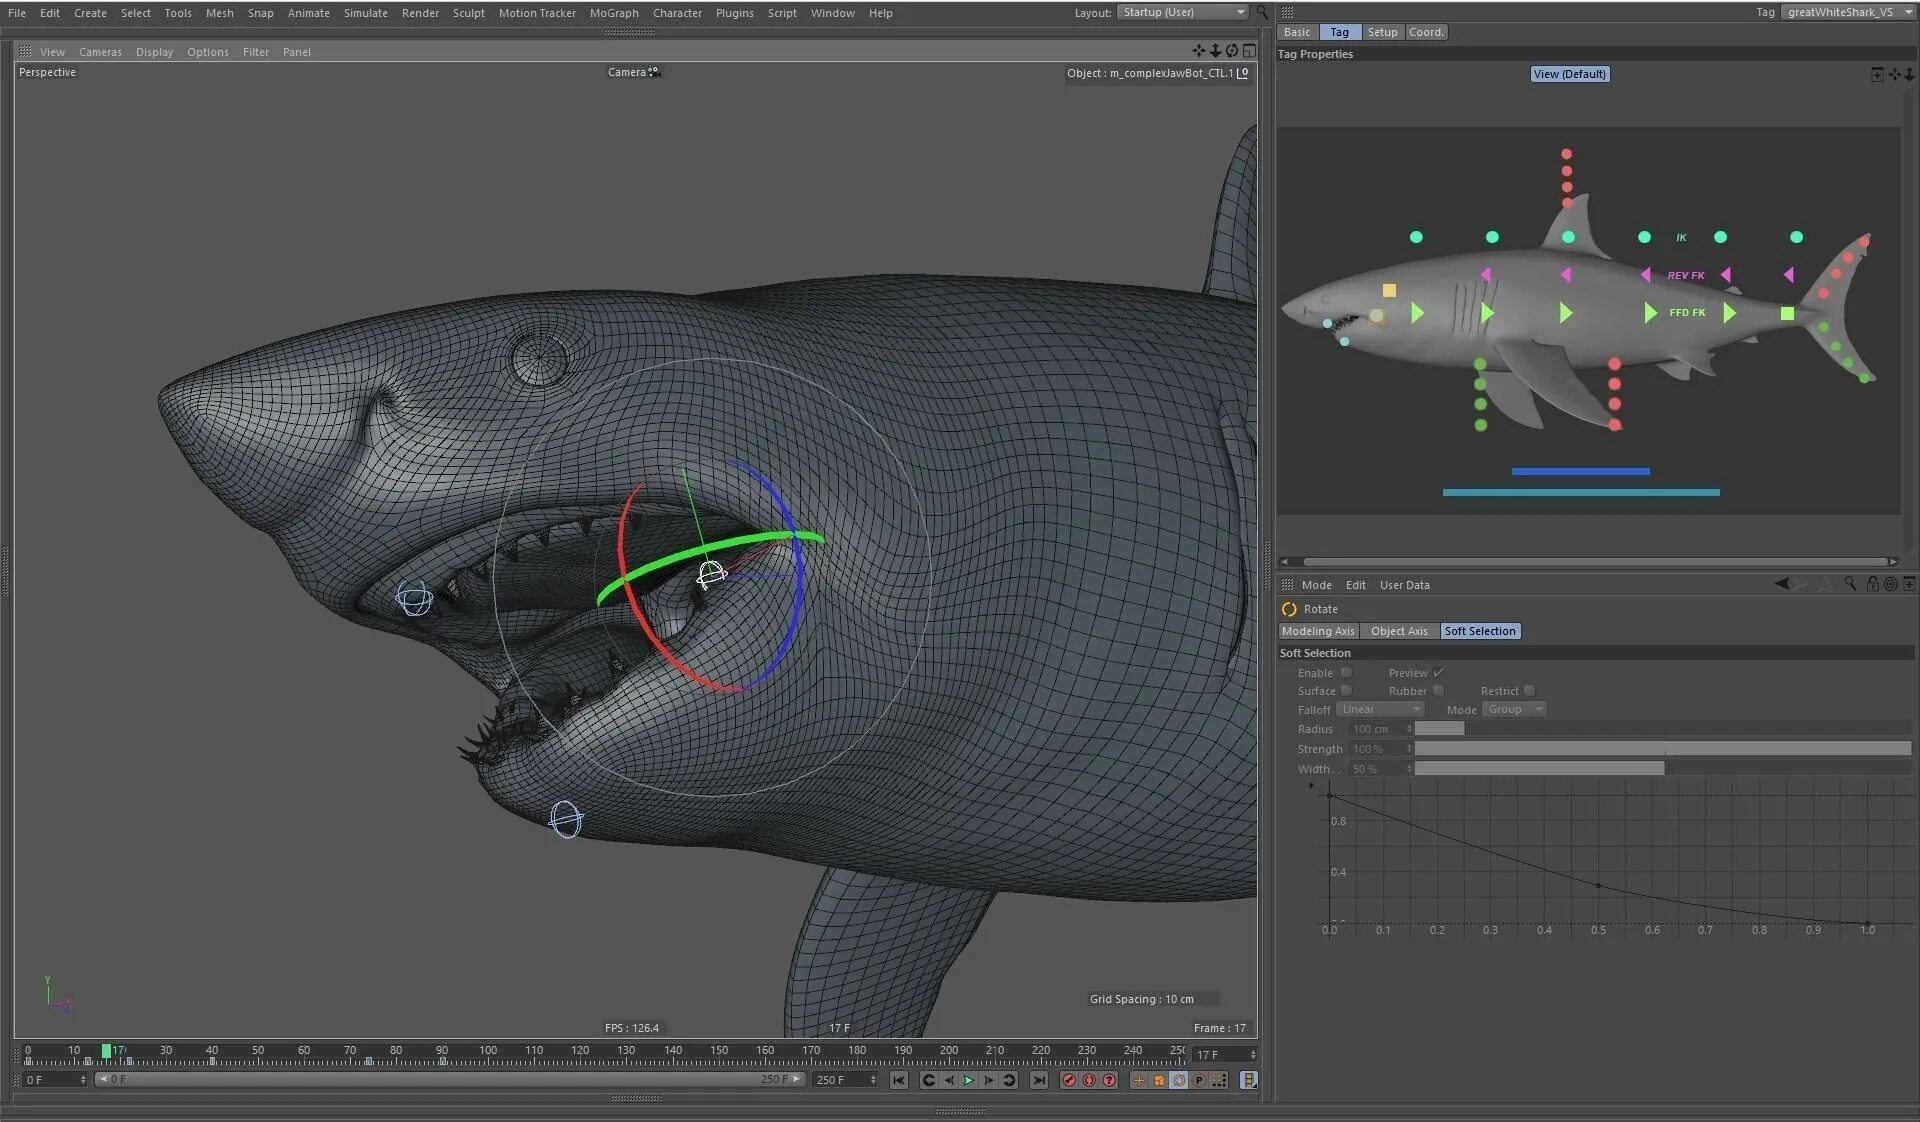Jump to the start of animation
Image resolution: width=1920 pixels, height=1122 pixels.
point(898,1080)
